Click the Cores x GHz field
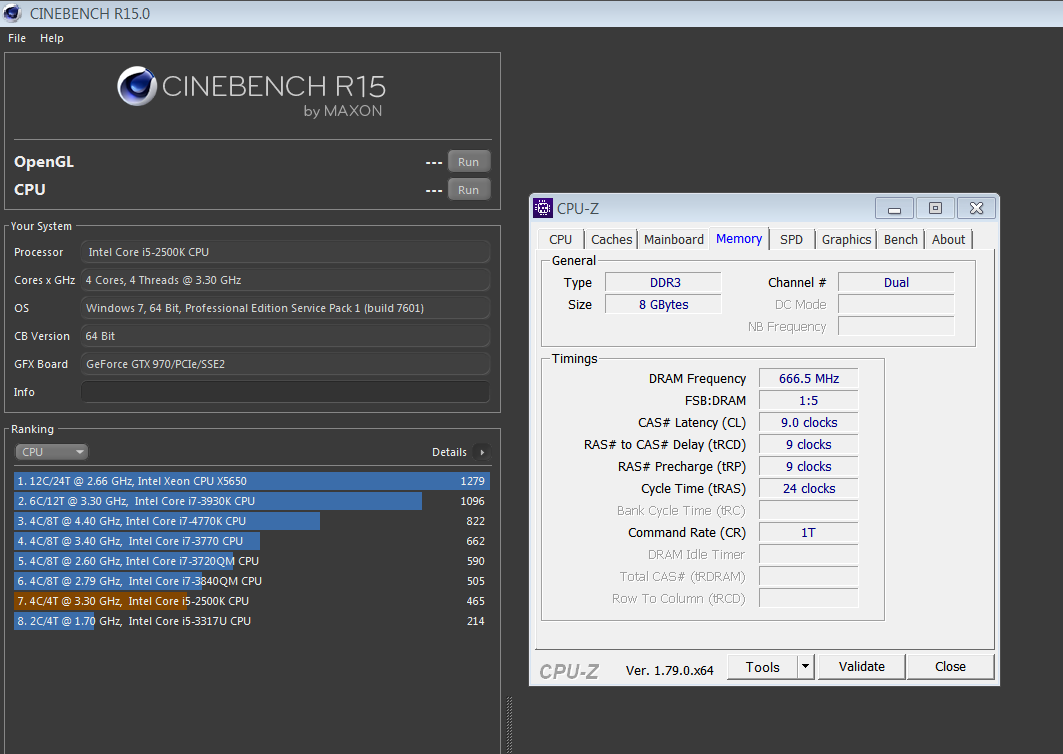 285,280
